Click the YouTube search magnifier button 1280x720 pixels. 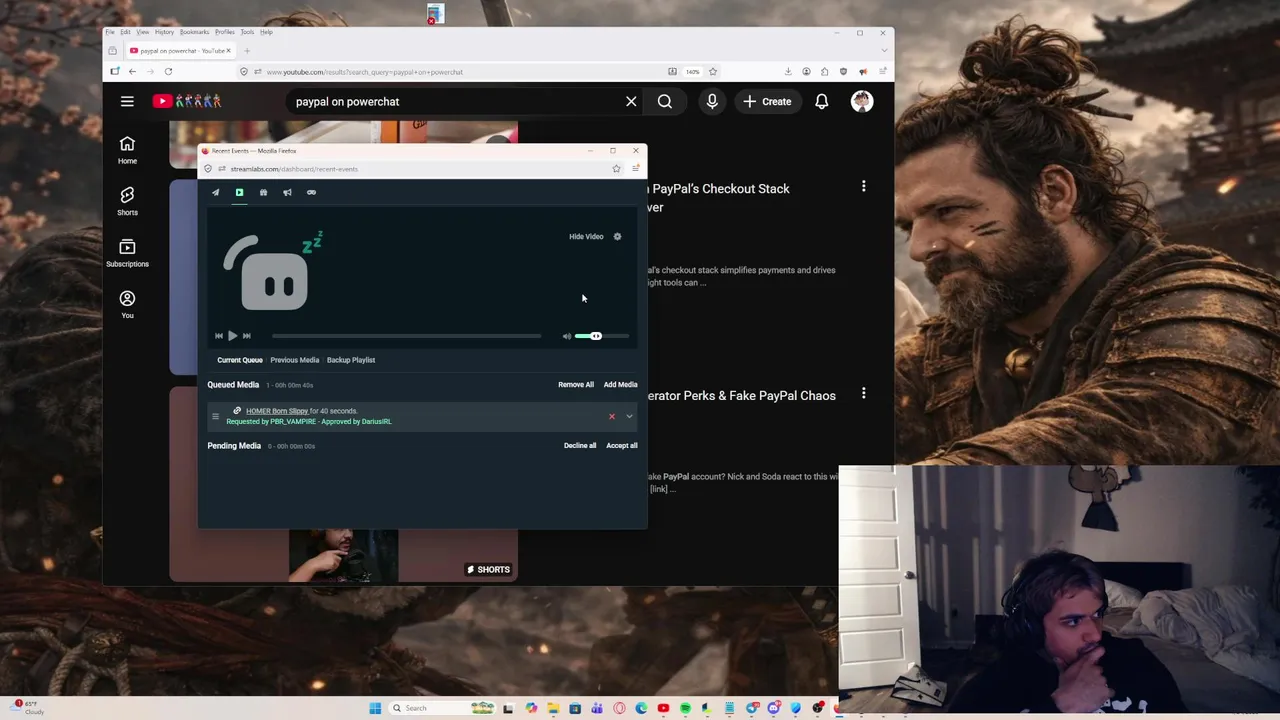(665, 101)
